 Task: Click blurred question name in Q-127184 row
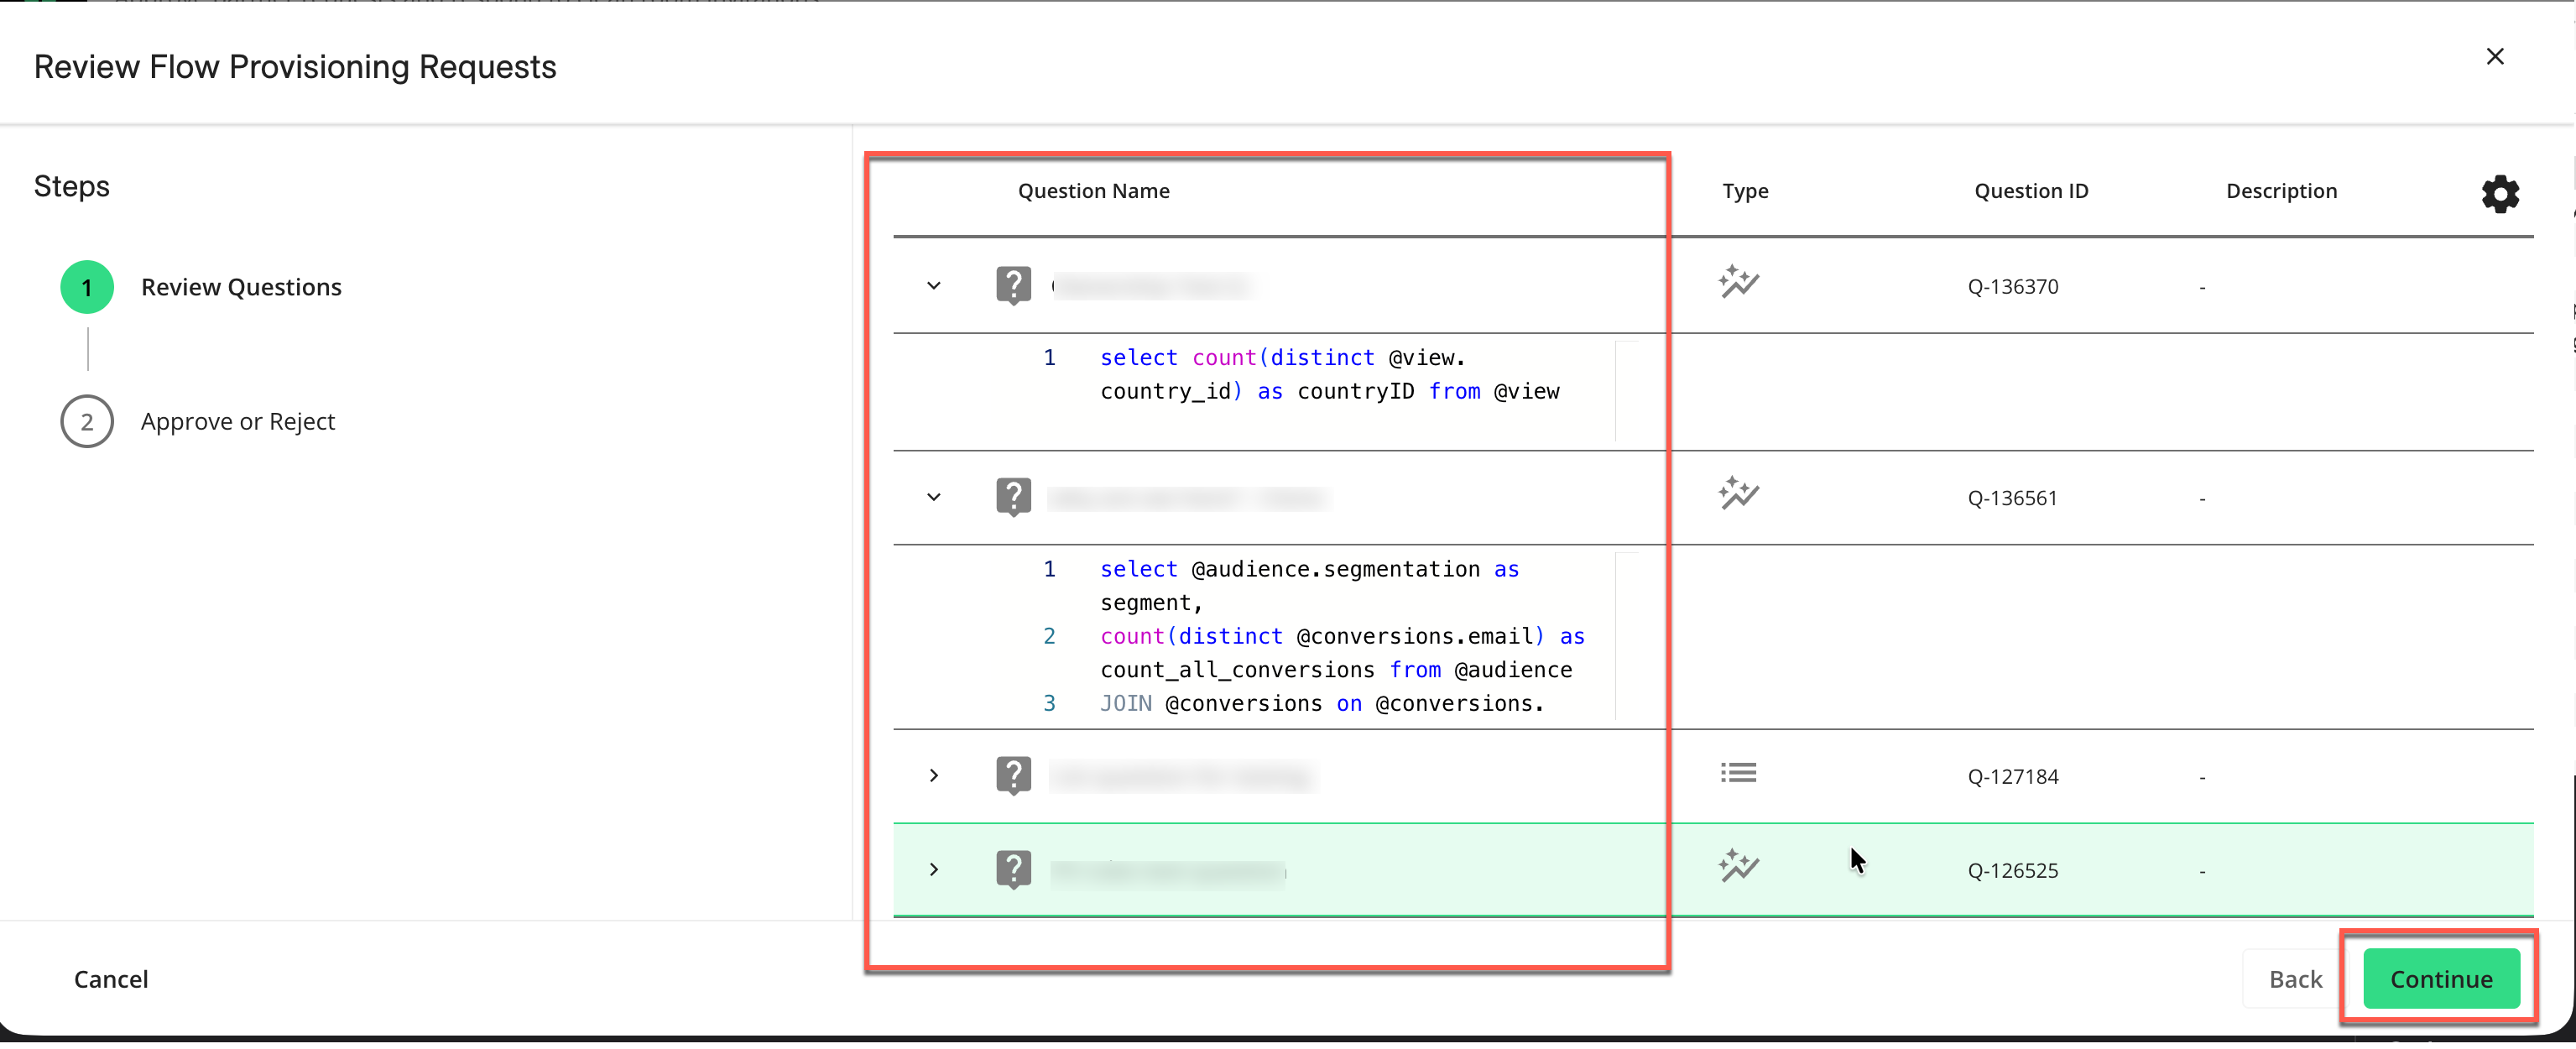click(1182, 777)
